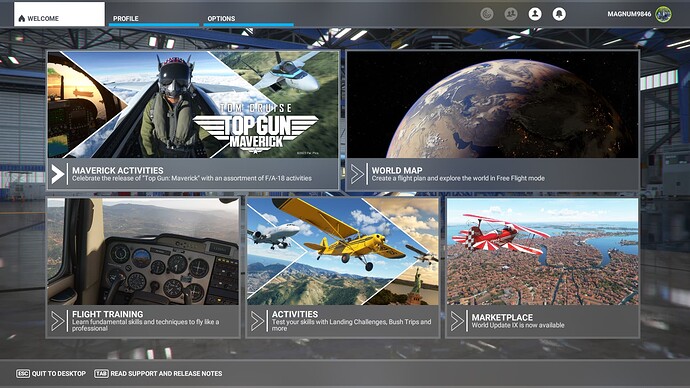The height and width of the screenshot is (388, 690).
Task: Open the friends group icon in top bar
Action: pos(511,14)
